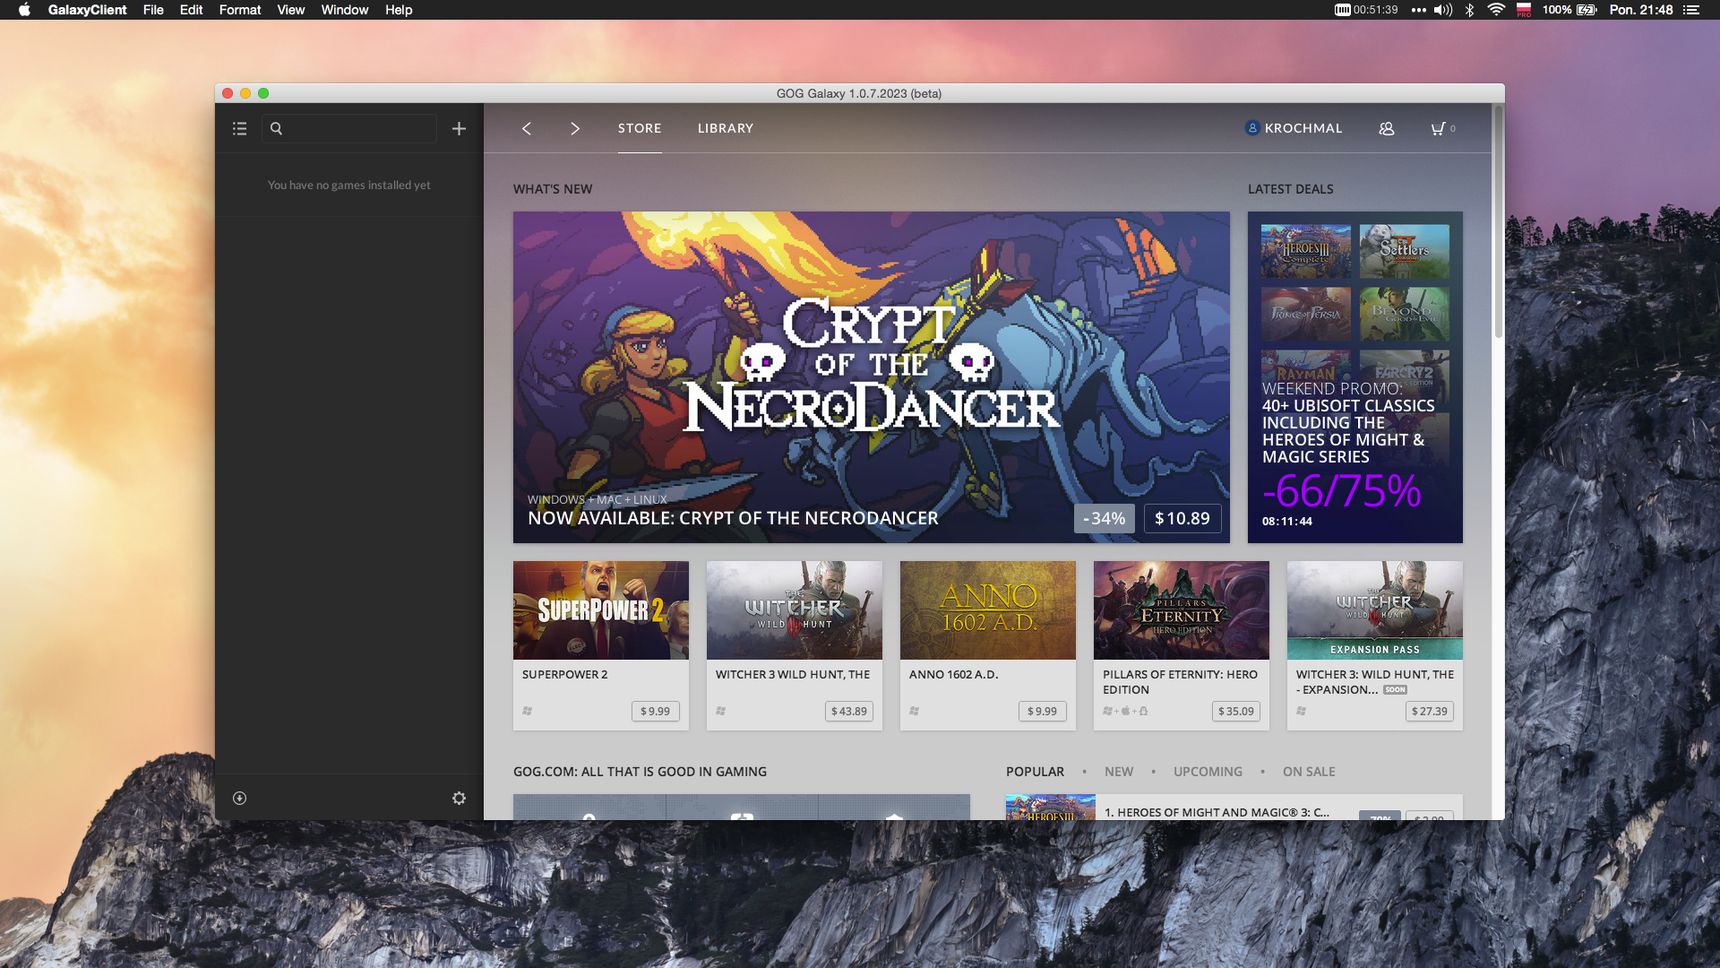Click the Apple menu icon

tap(24, 10)
